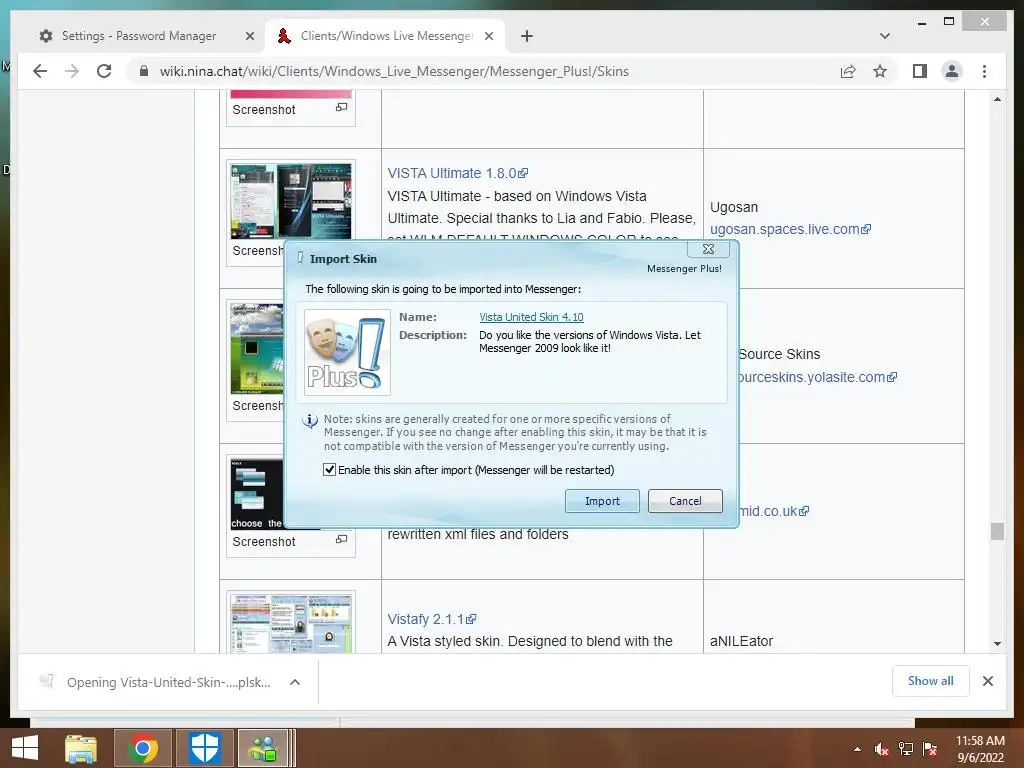Expand the tab search dropdown

[884, 36]
